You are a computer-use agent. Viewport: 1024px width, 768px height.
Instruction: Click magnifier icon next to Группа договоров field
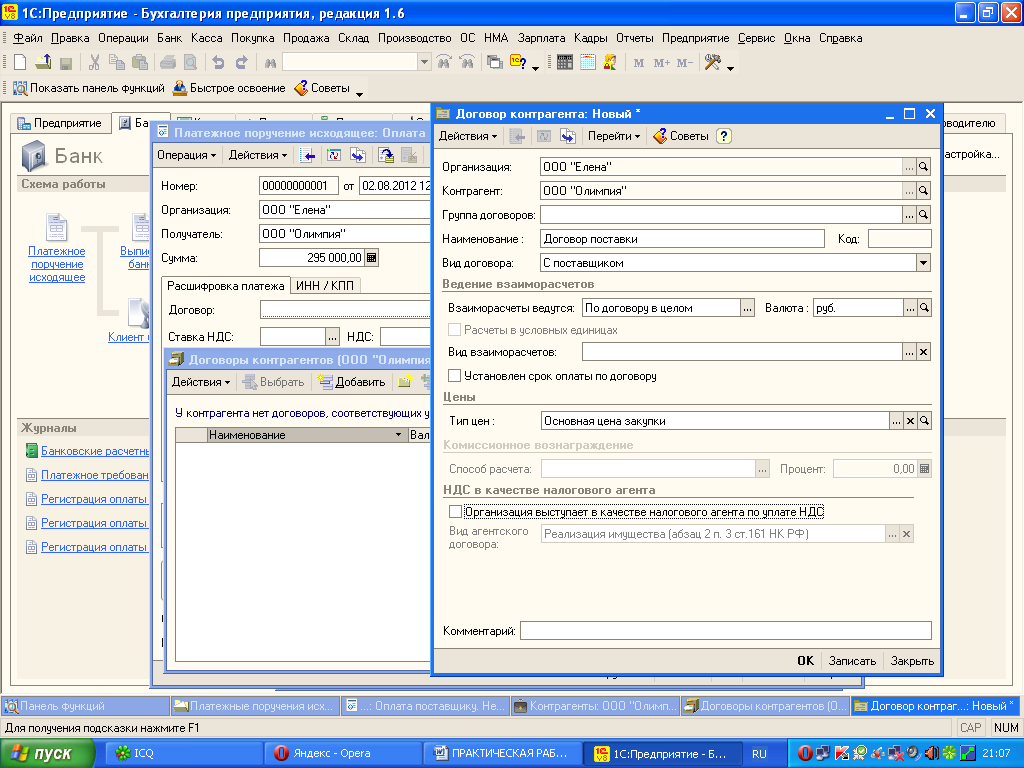(x=923, y=215)
